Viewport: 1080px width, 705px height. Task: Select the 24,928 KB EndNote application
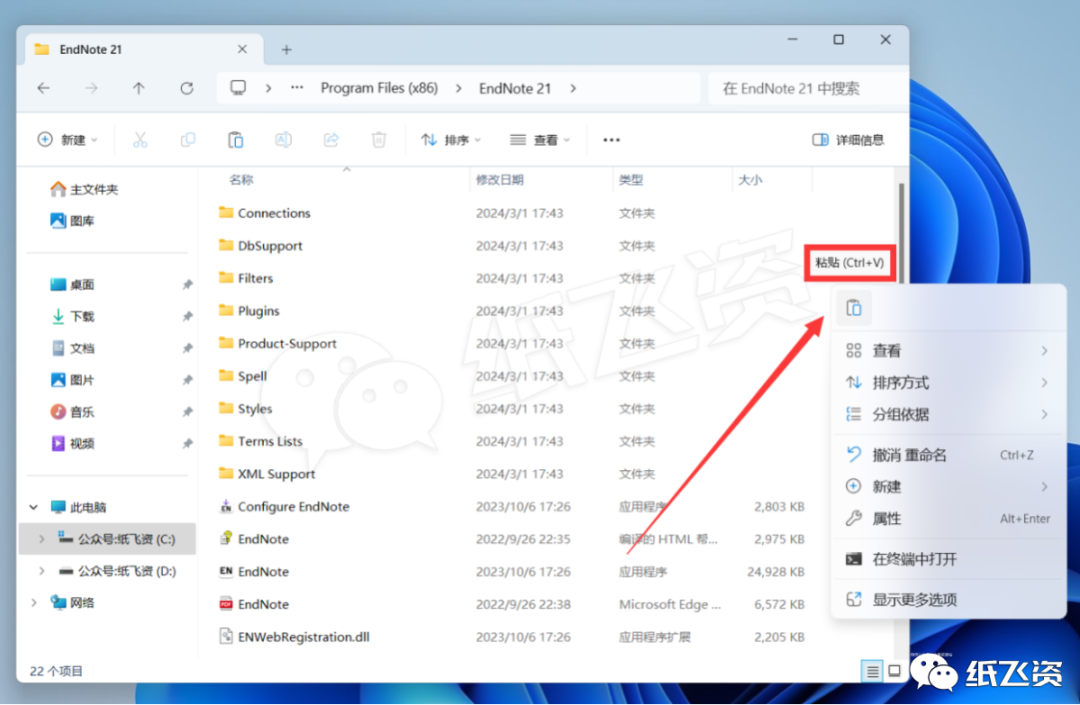263,571
